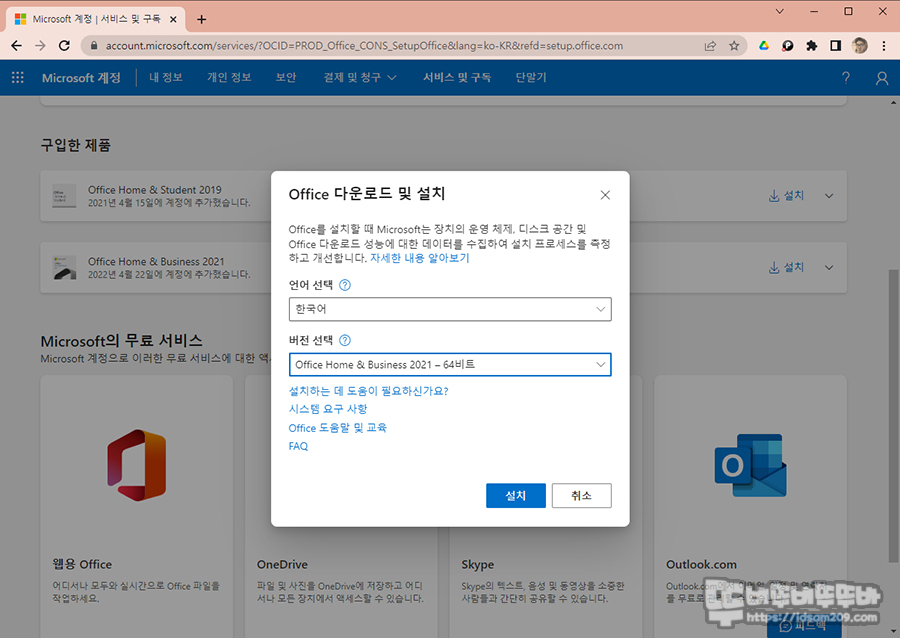The image size is (900, 638).
Task: Toggle the browser side panel icon
Action: [835, 46]
